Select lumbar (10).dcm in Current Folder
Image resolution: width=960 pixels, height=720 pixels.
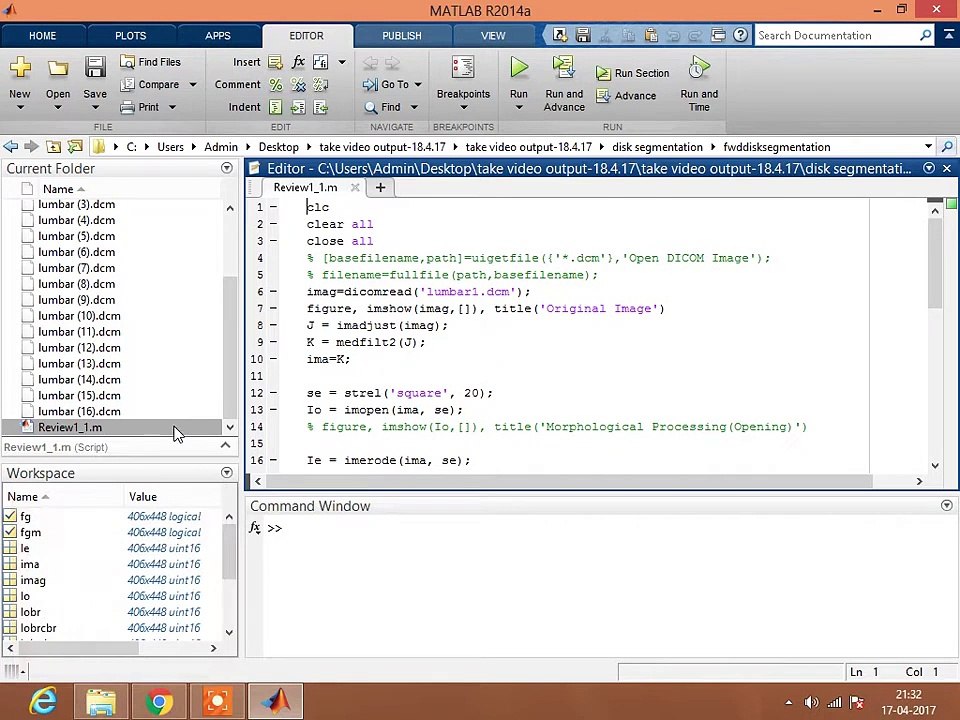[x=79, y=316]
